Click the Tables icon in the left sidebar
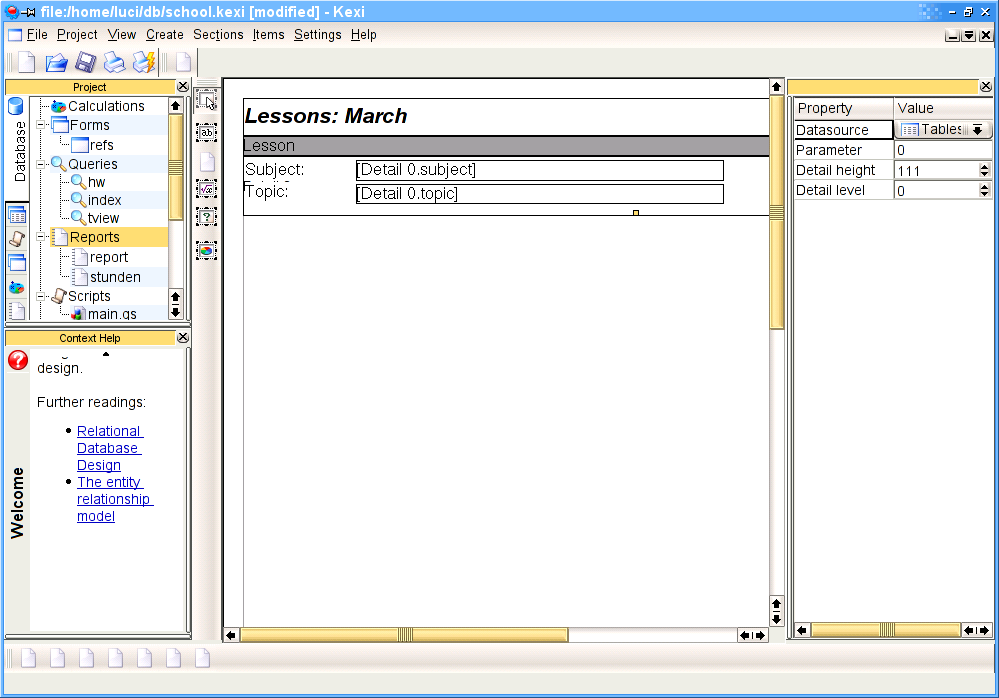 point(16,215)
